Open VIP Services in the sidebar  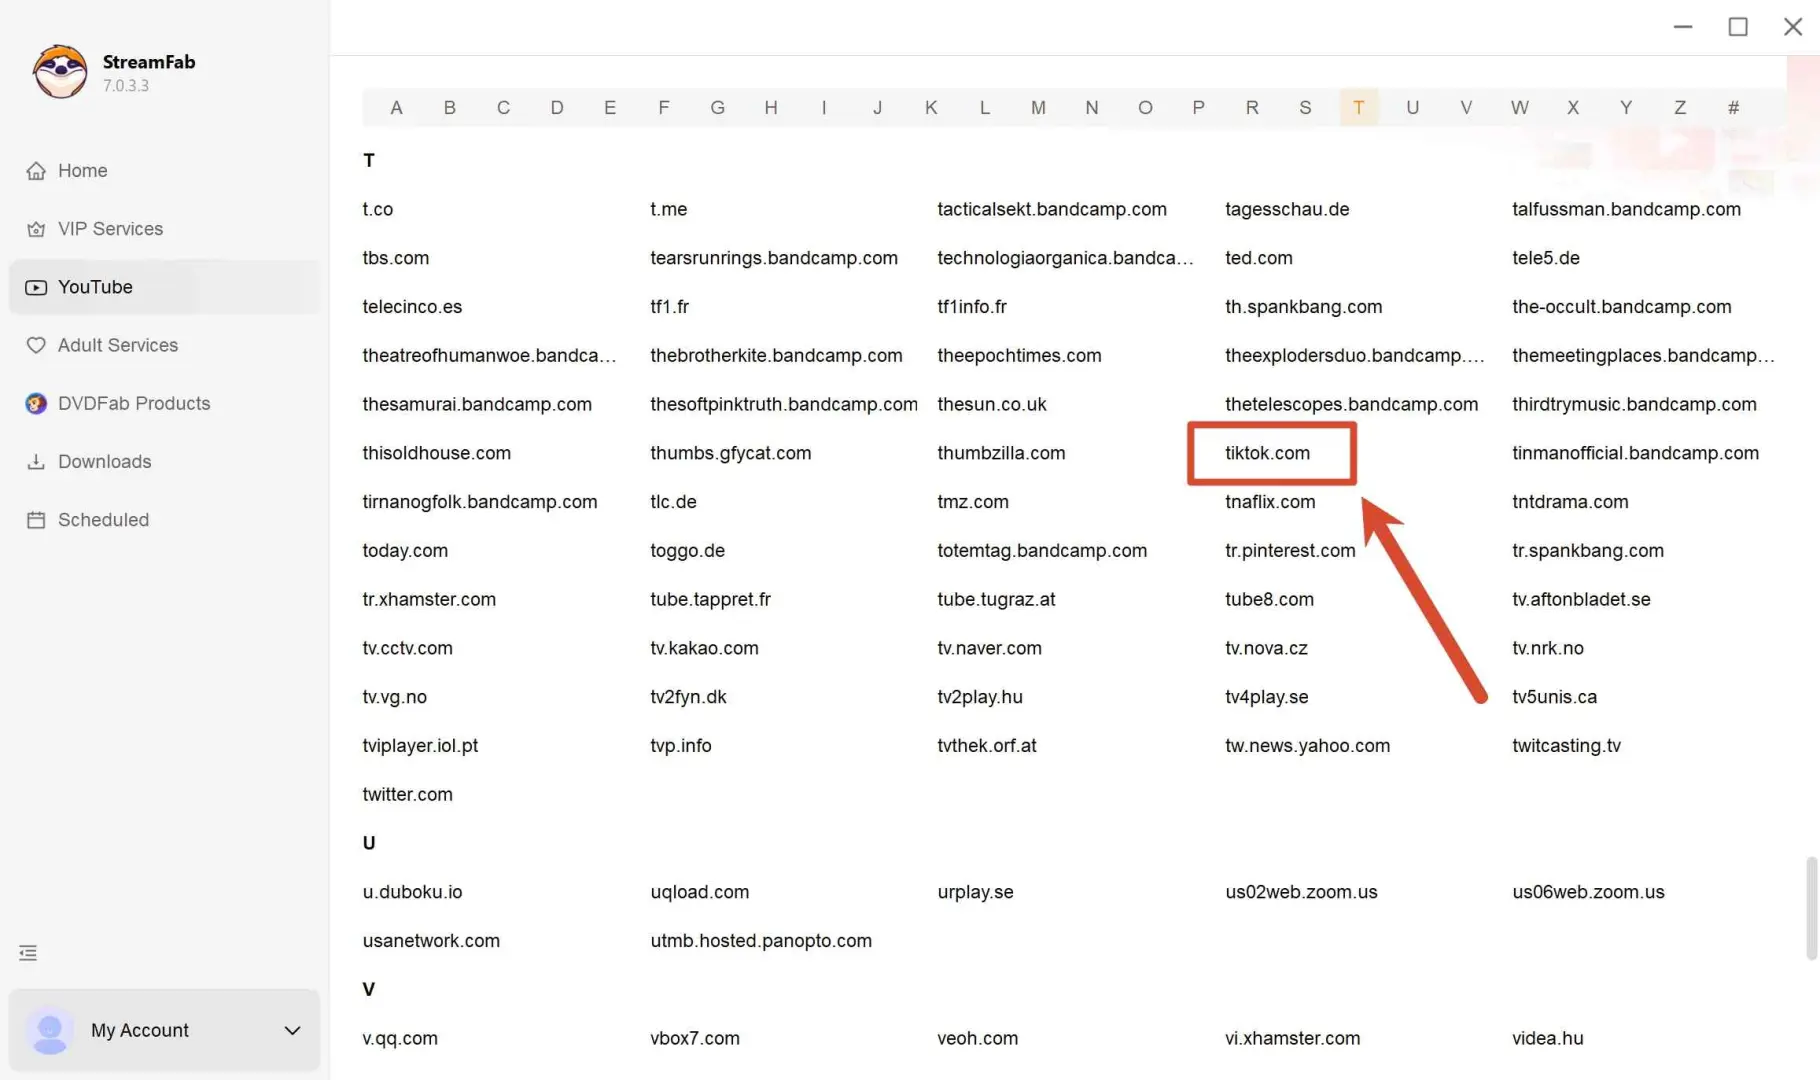[164, 229]
